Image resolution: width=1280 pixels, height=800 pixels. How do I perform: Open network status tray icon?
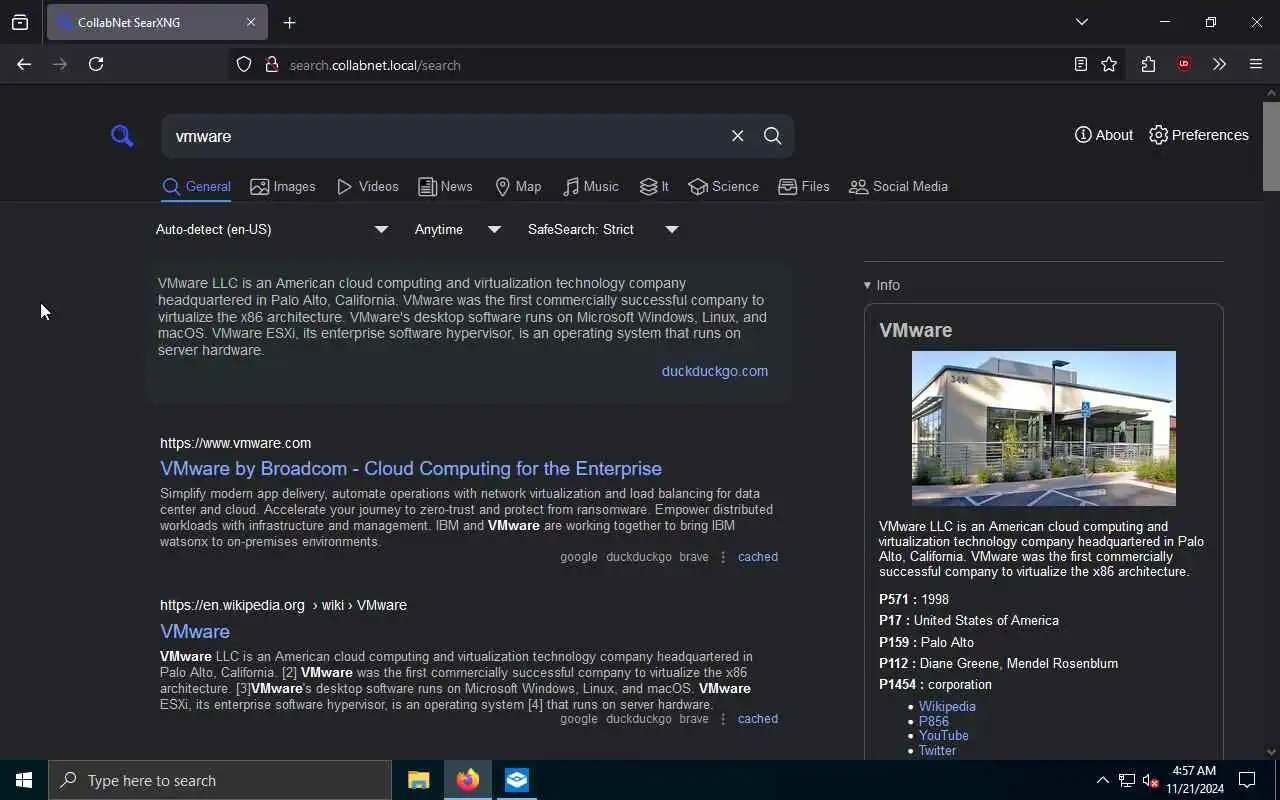(1127, 780)
